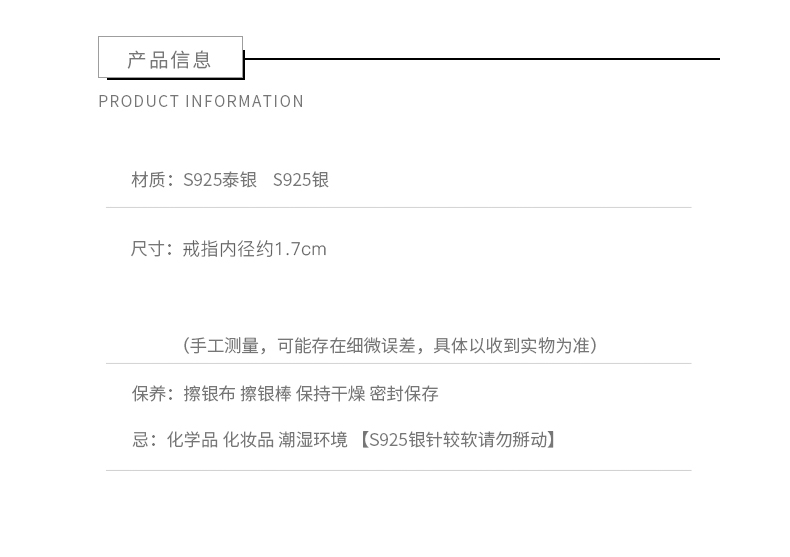Screen dimensions: 790x557
Task: Click the 【S925银针较软请勿掰动】 warning
Action: (x=456, y=439)
